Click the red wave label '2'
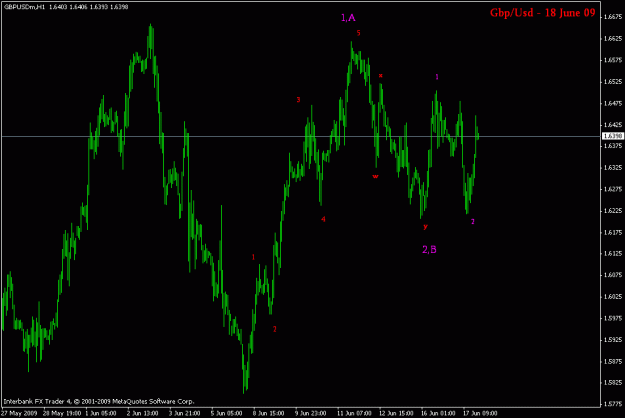The image size is (625, 418). point(275,329)
